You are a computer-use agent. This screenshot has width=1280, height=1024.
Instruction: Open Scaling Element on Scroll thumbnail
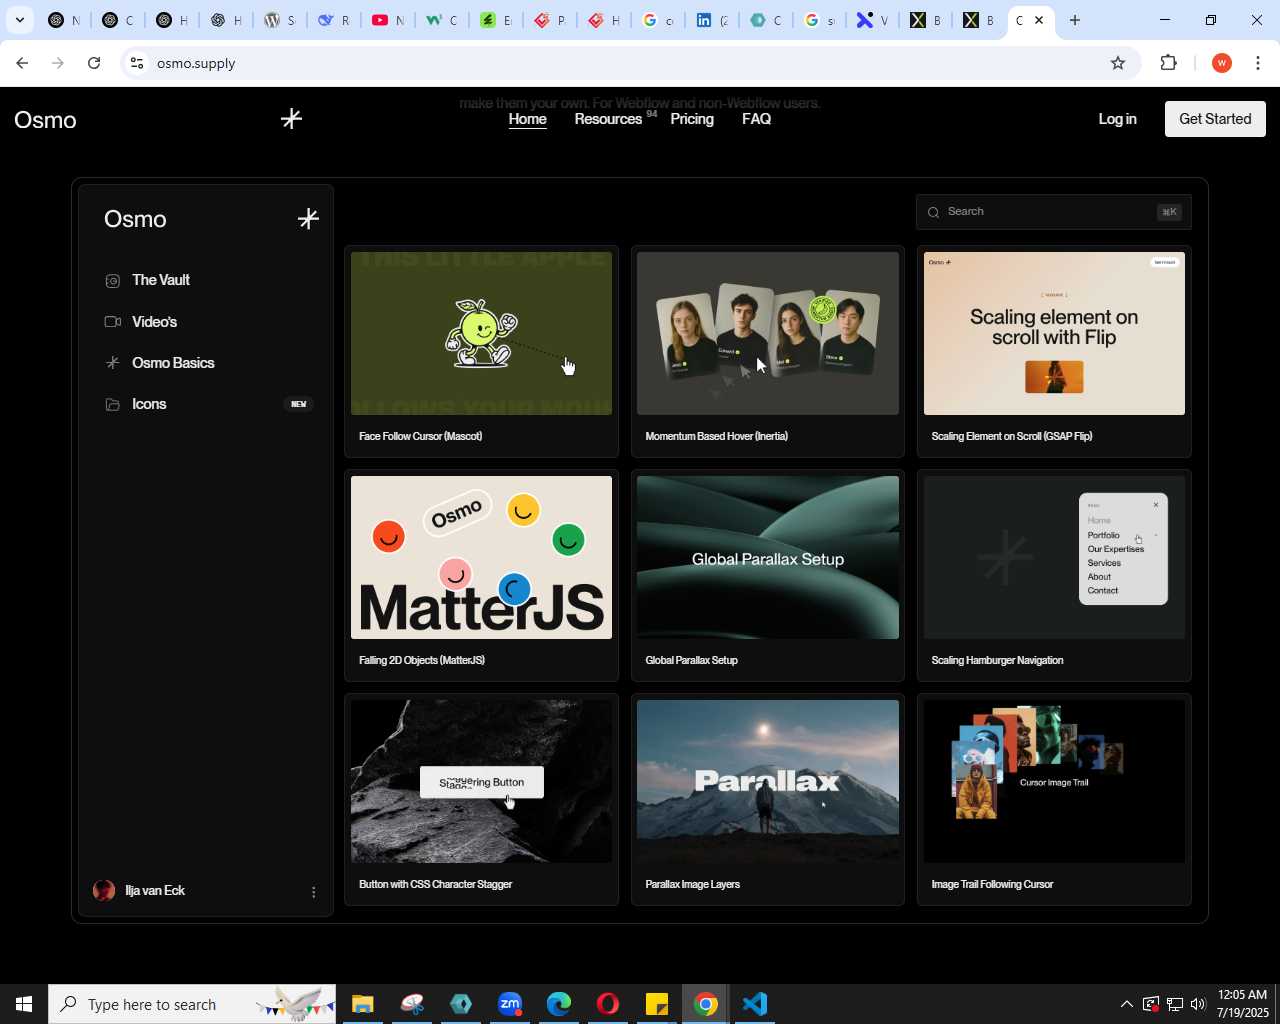click(1054, 333)
